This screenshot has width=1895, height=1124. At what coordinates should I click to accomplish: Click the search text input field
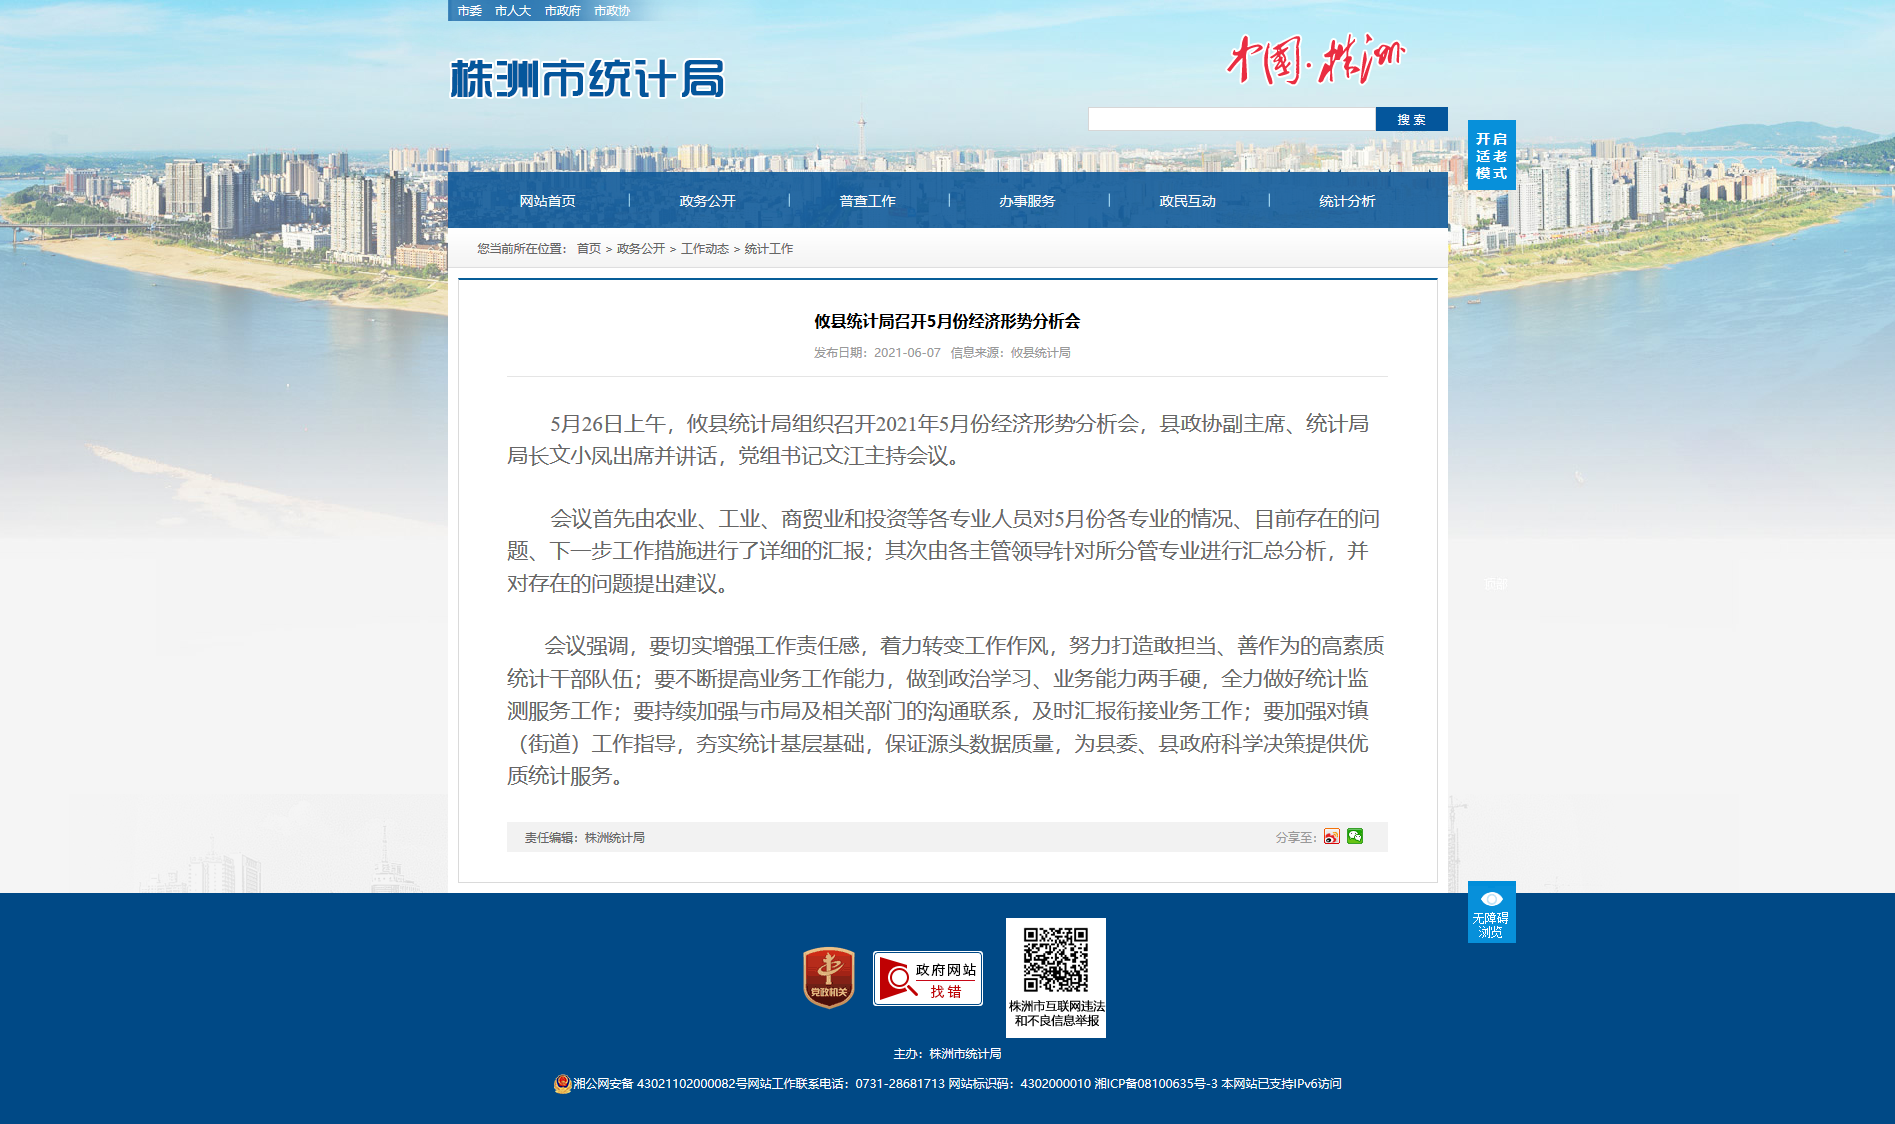[x=1231, y=120]
